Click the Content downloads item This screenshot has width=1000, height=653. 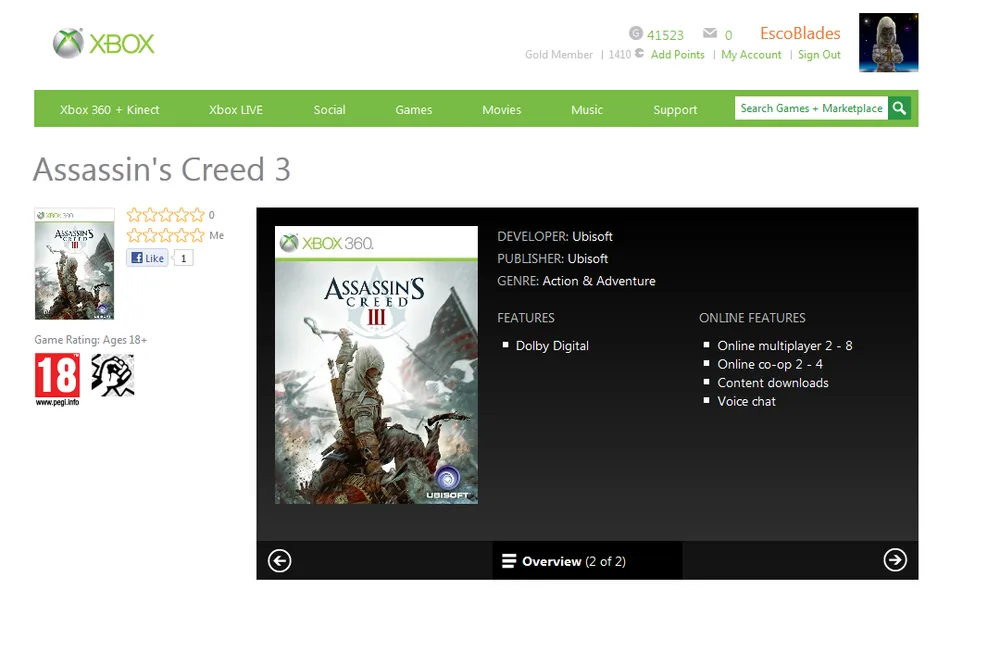[773, 383]
